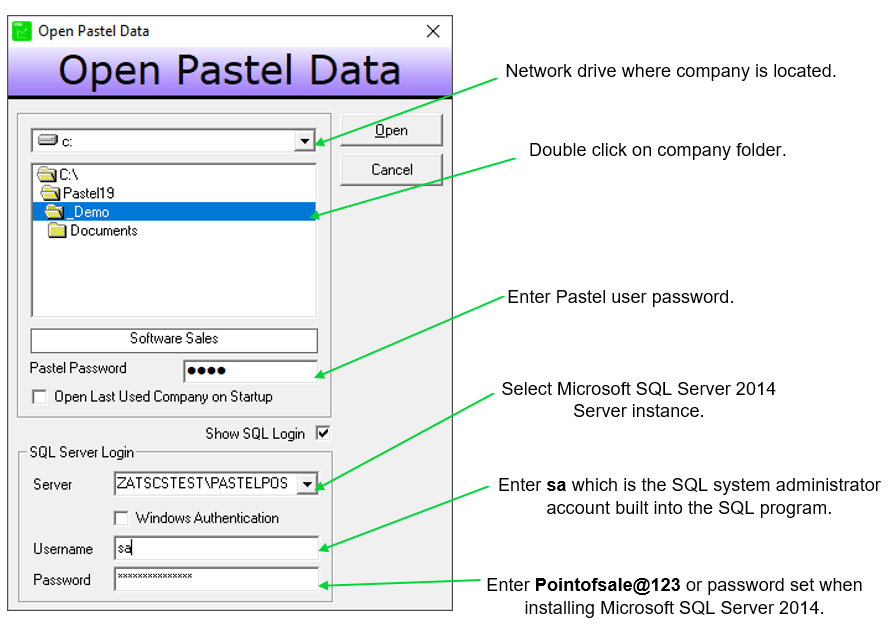Screen dimensions: 893x629
Task: Click the Open button
Action: (391, 130)
